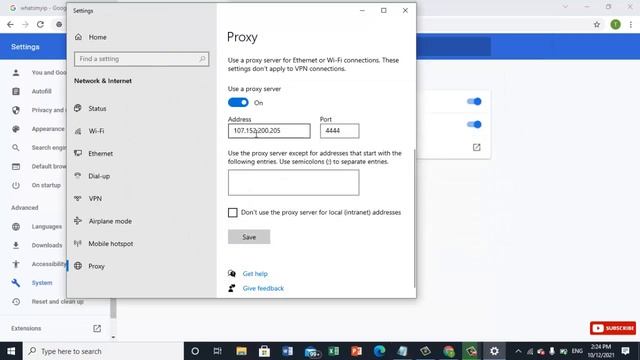
Task: Open Downloads in Chrome settings
Action: point(47,245)
